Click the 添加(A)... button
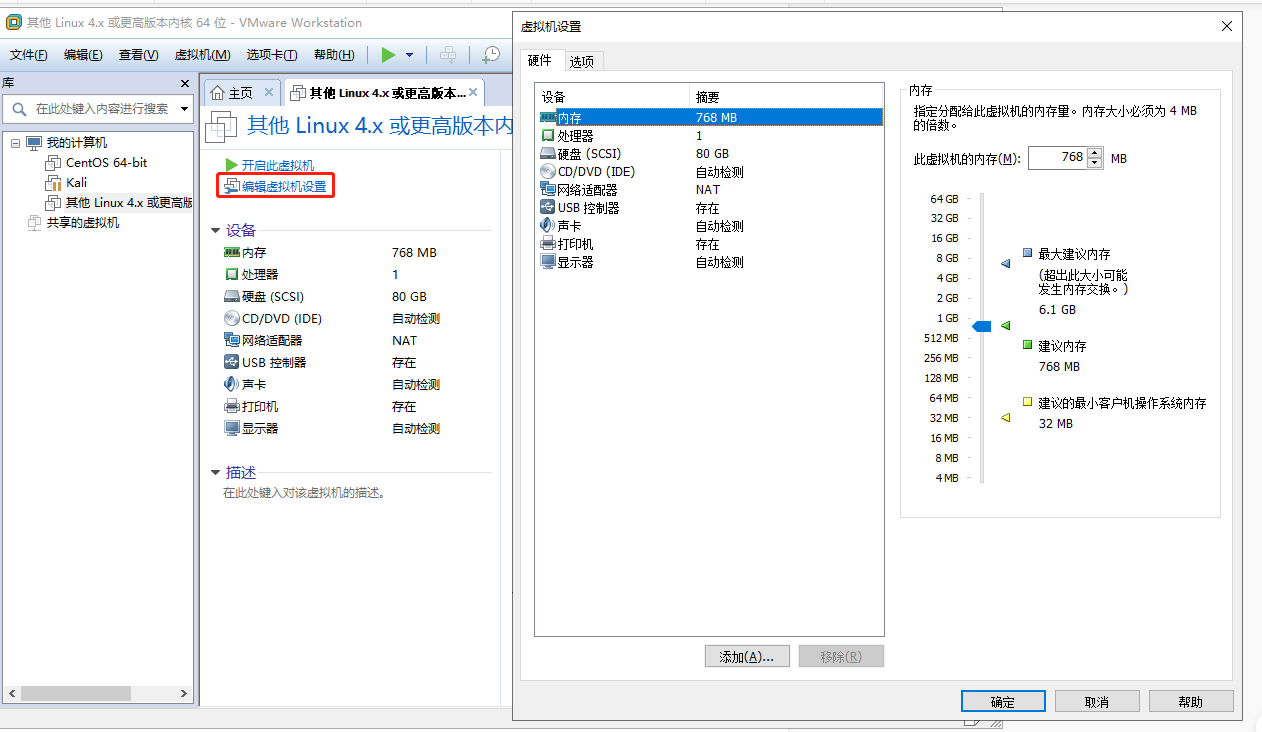 click(747, 656)
